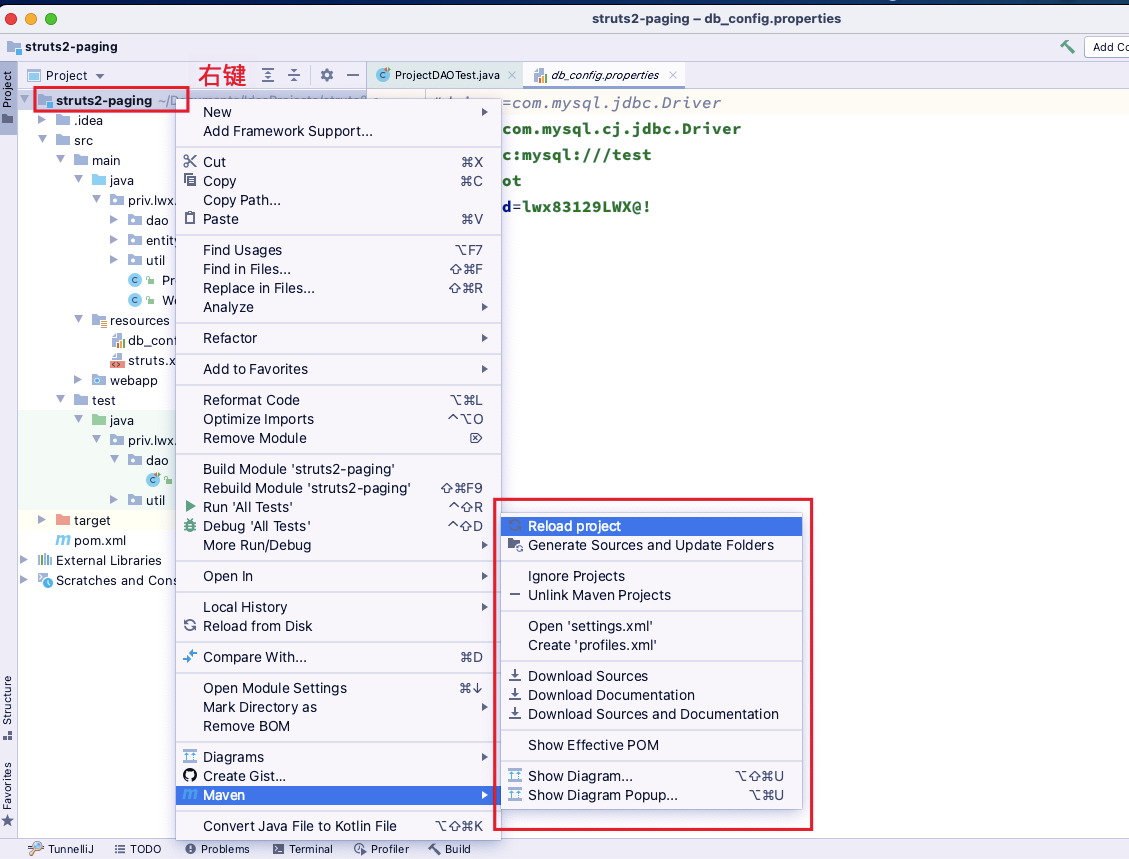Viewport: 1129px width, 859px height.
Task: Click the Reload from Disk refresh icon
Action: (x=189, y=625)
